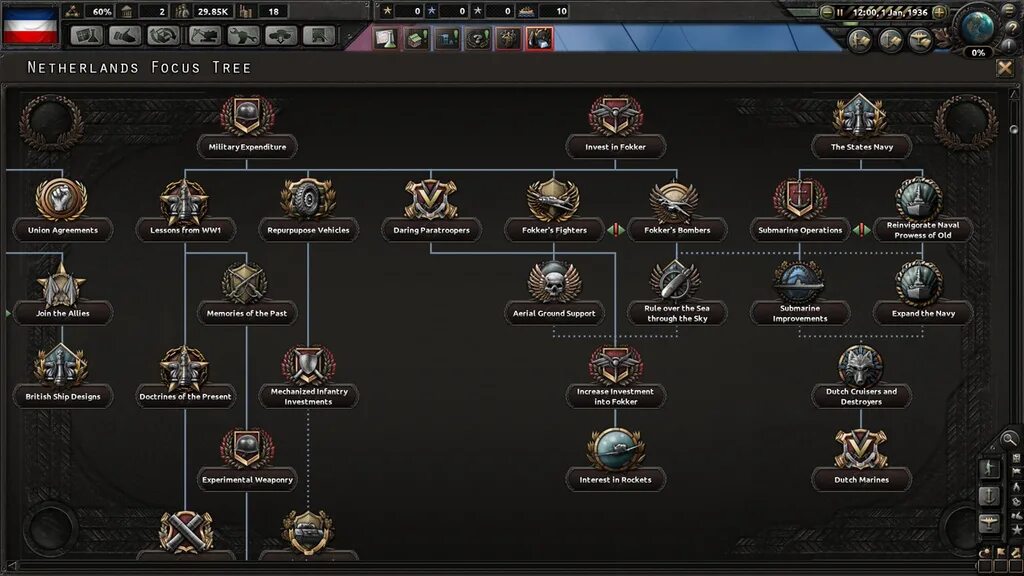Screen dimensions: 1024x576
Task: Select Increase Investment into Fokker focus
Action: point(615,376)
